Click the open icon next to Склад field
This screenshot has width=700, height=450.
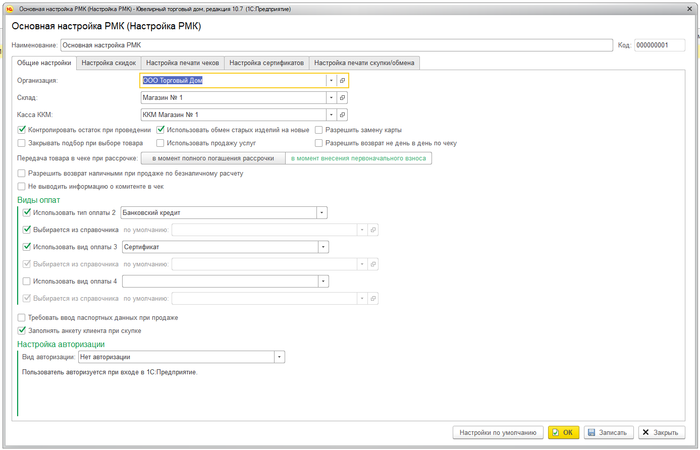[x=342, y=98]
